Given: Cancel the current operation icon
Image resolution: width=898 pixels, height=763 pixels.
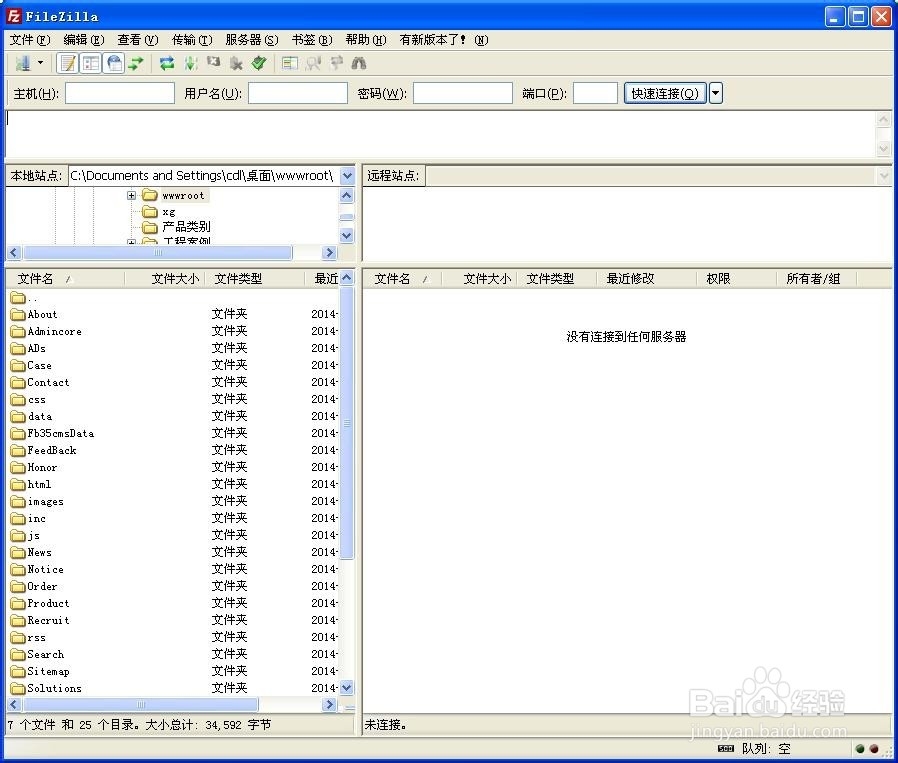Looking at the screenshot, I should point(214,62).
